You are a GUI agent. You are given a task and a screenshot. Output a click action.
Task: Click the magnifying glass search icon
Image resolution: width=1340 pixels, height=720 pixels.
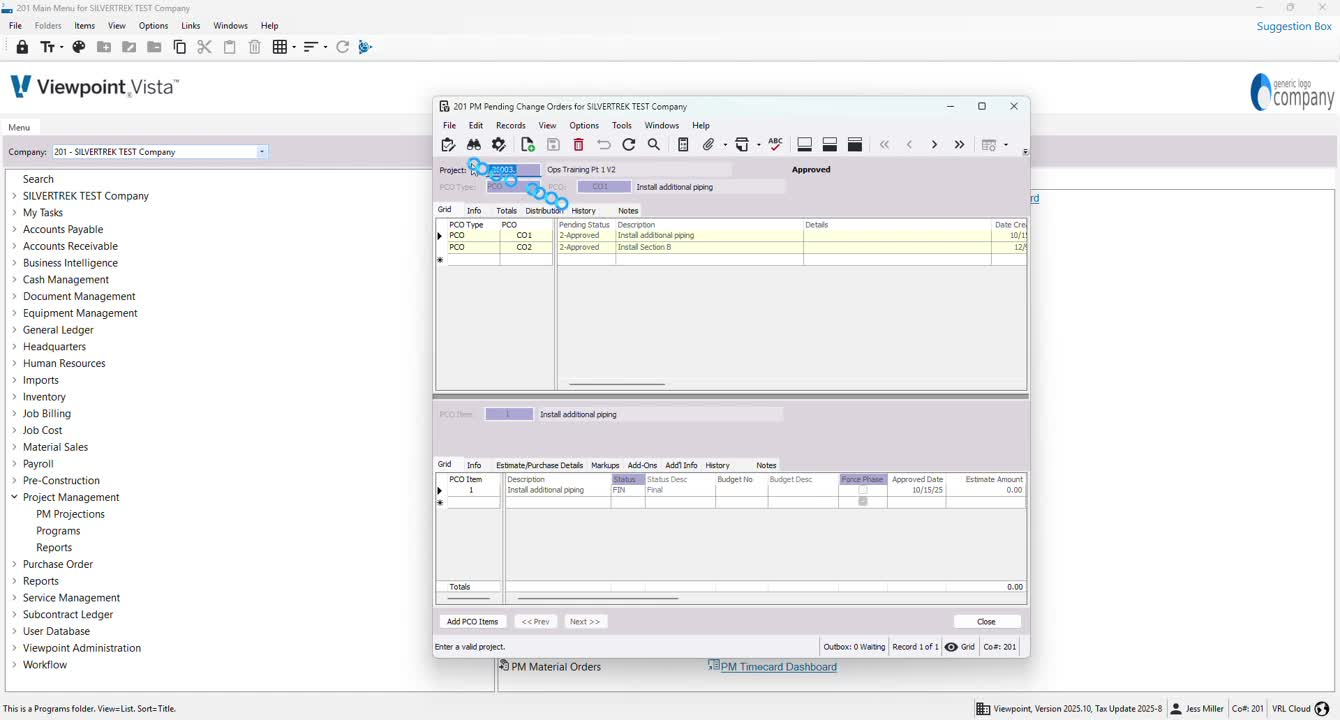click(x=654, y=145)
